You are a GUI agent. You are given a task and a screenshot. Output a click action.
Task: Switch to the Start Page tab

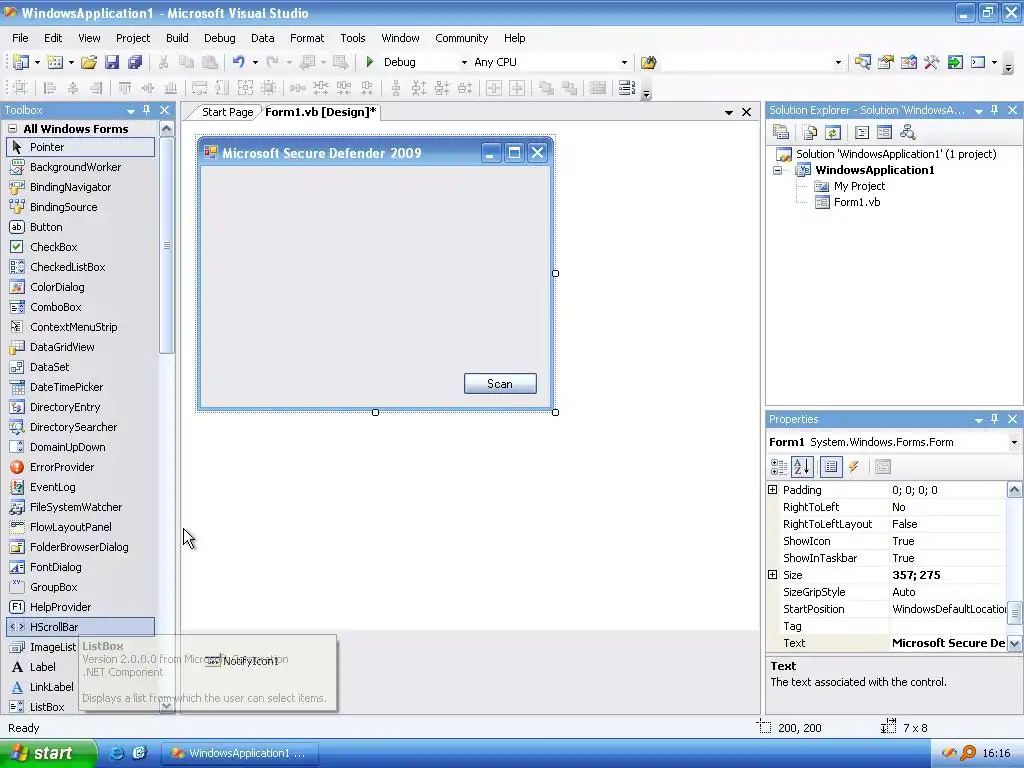[227, 112]
